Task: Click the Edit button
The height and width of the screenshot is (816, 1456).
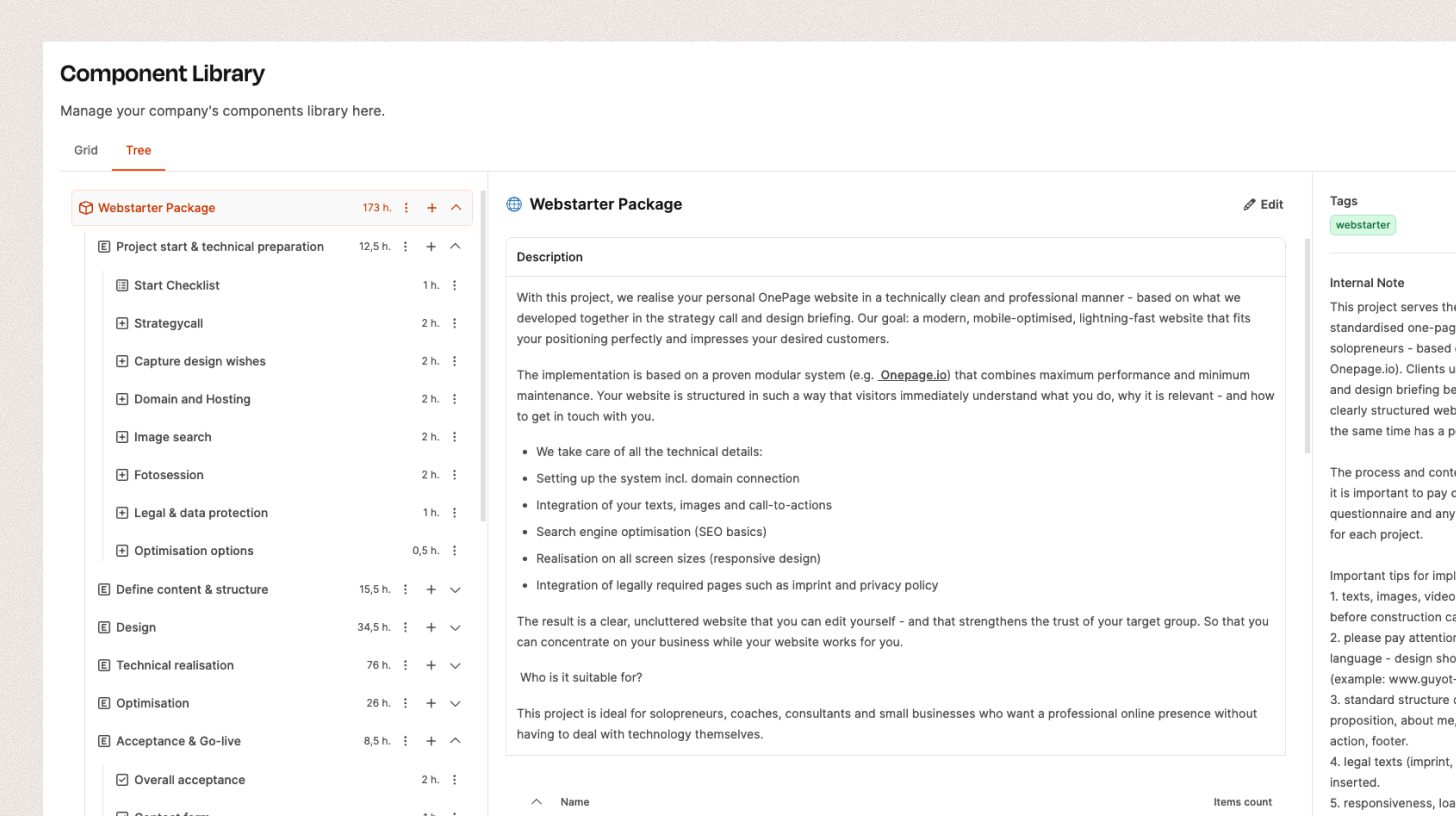Action: coord(1263,204)
